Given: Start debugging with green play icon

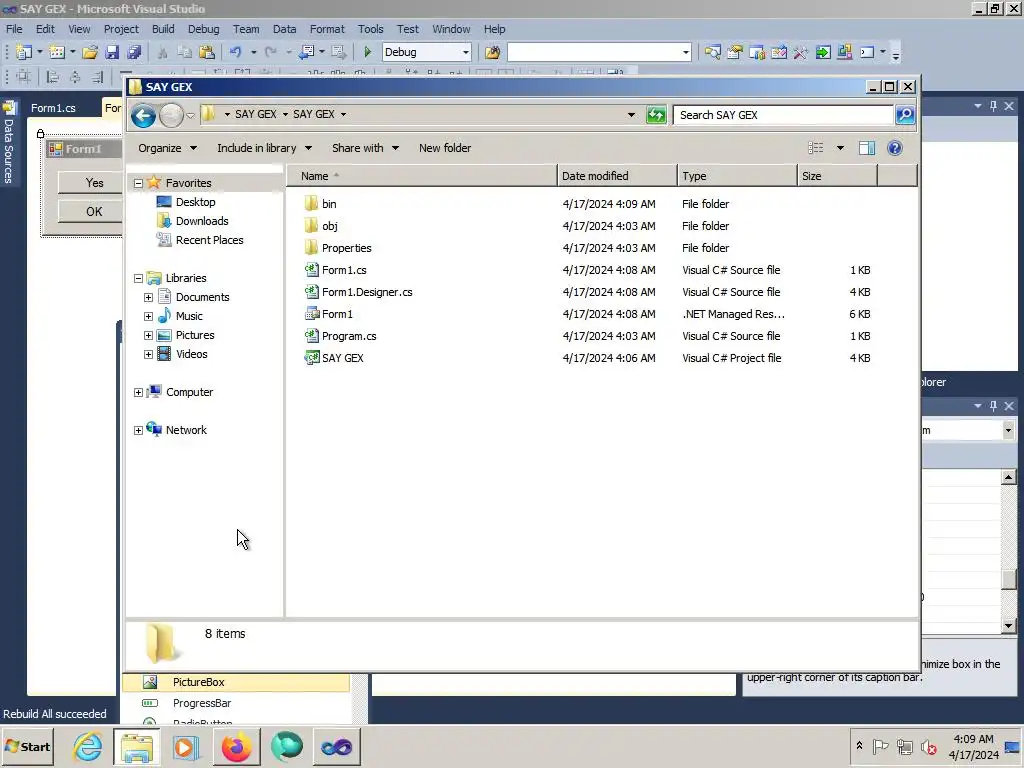Looking at the screenshot, I should pyautogui.click(x=367, y=52).
